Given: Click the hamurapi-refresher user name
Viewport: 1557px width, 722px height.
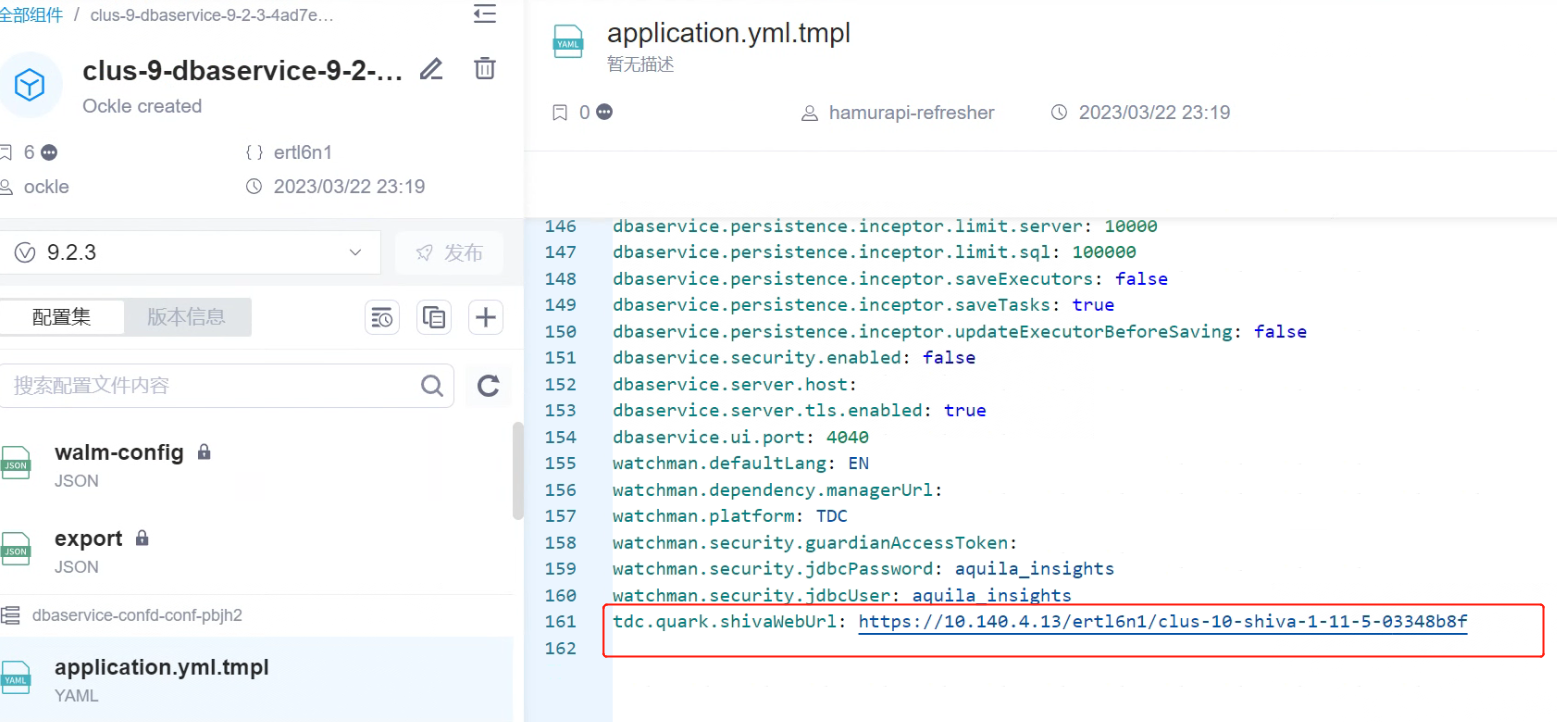Looking at the screenshot, I should pyautogui.click(x=911, y=113).
